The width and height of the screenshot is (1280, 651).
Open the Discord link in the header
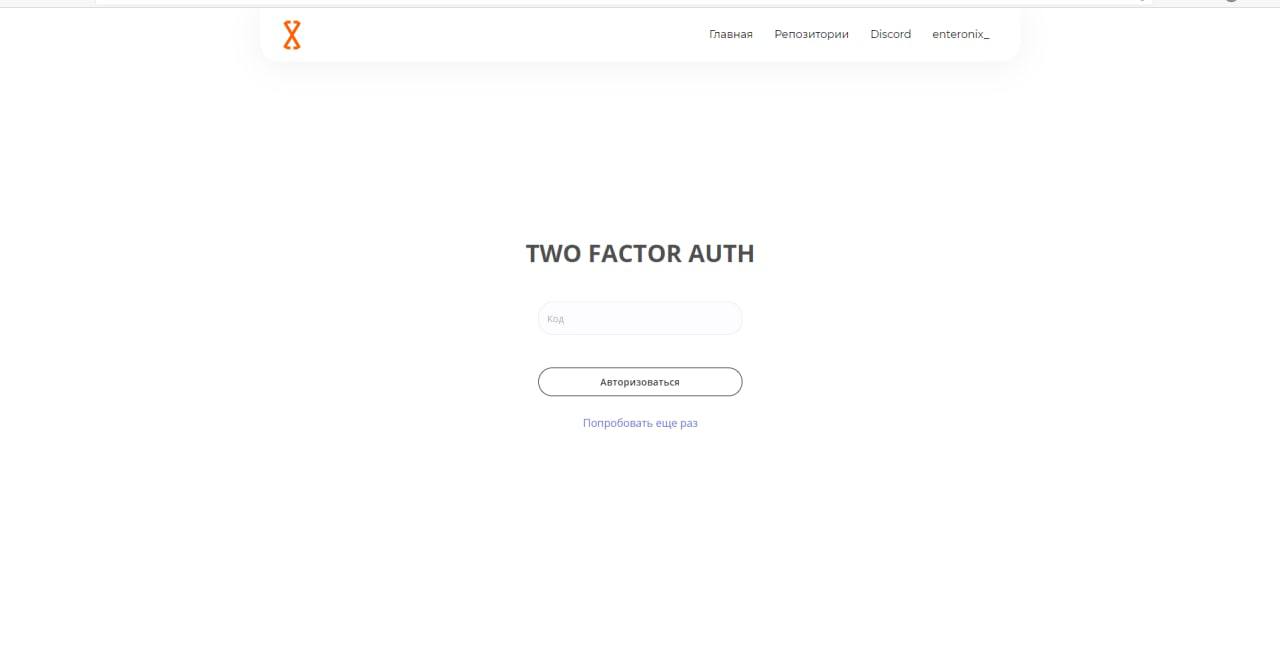point(890,34)
